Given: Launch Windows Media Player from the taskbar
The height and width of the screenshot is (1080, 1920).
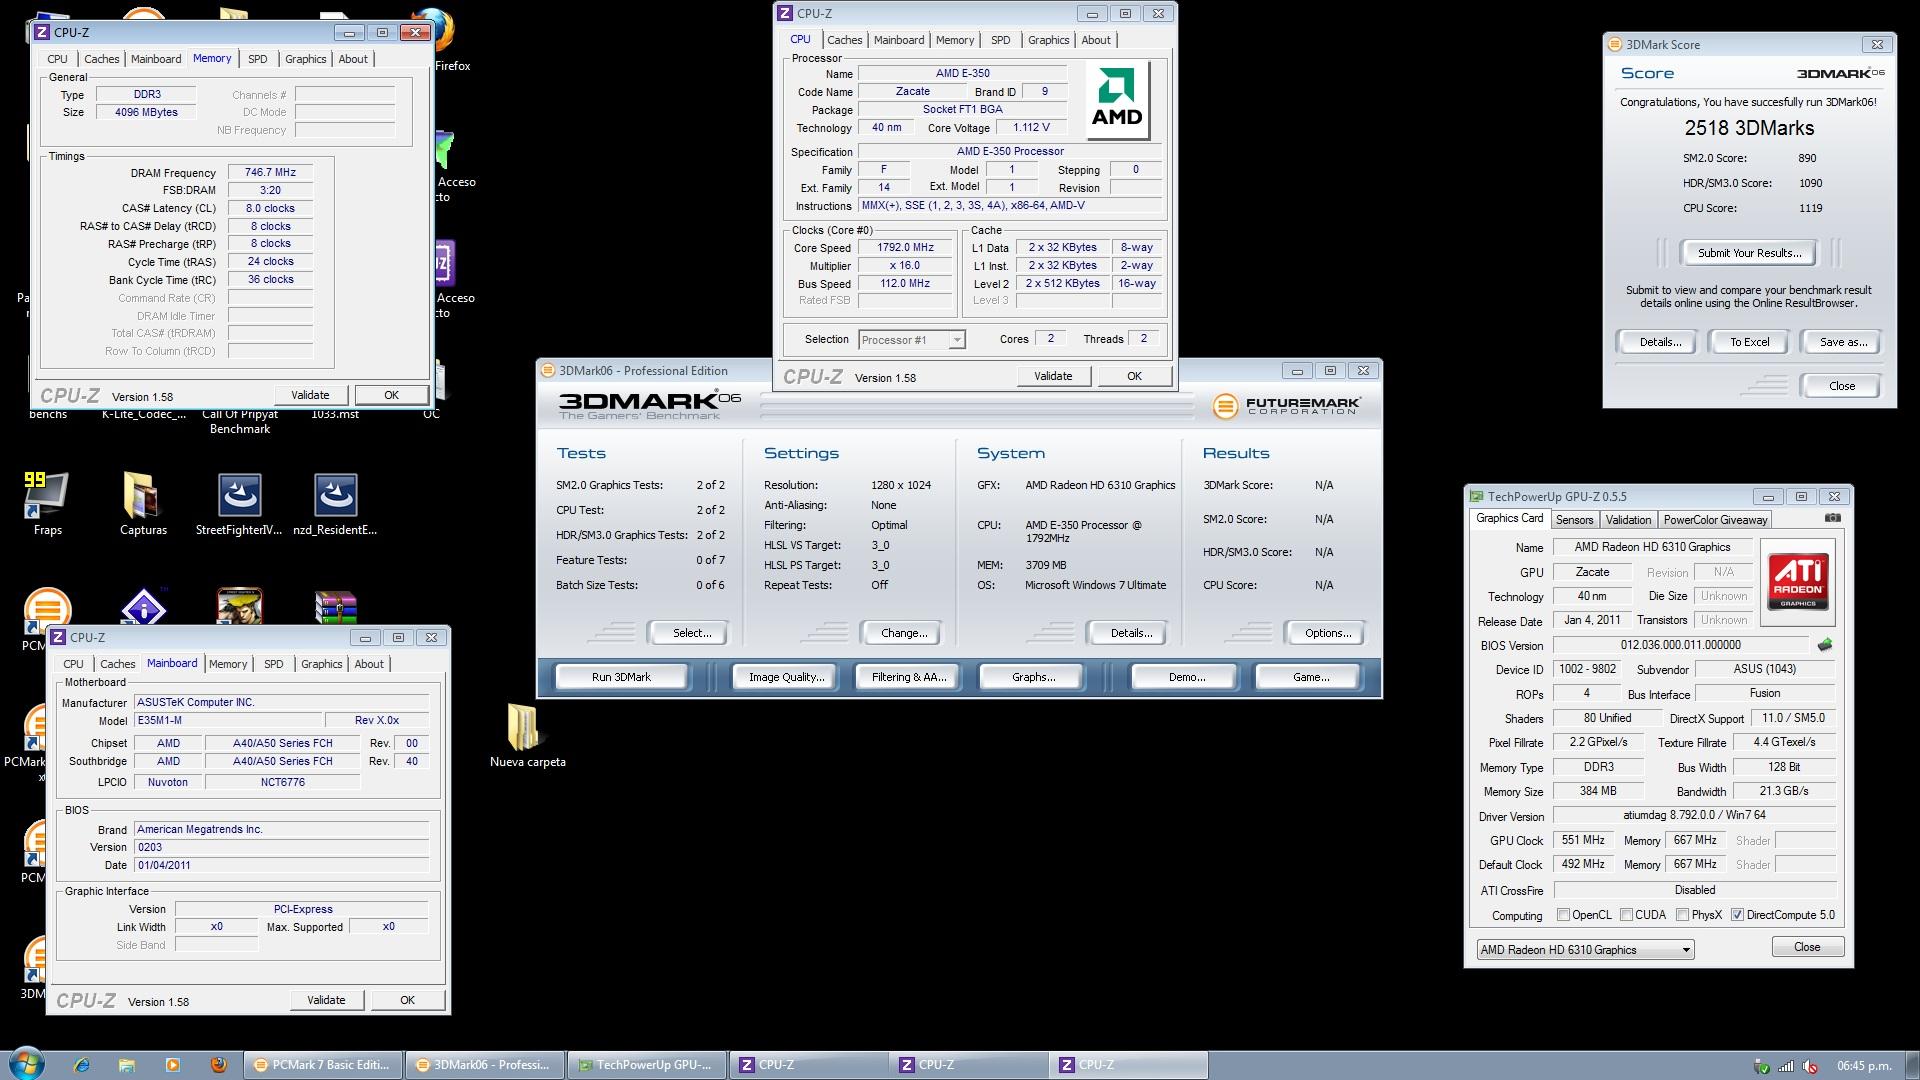Looking at the screenshot, I should 172,1065.
